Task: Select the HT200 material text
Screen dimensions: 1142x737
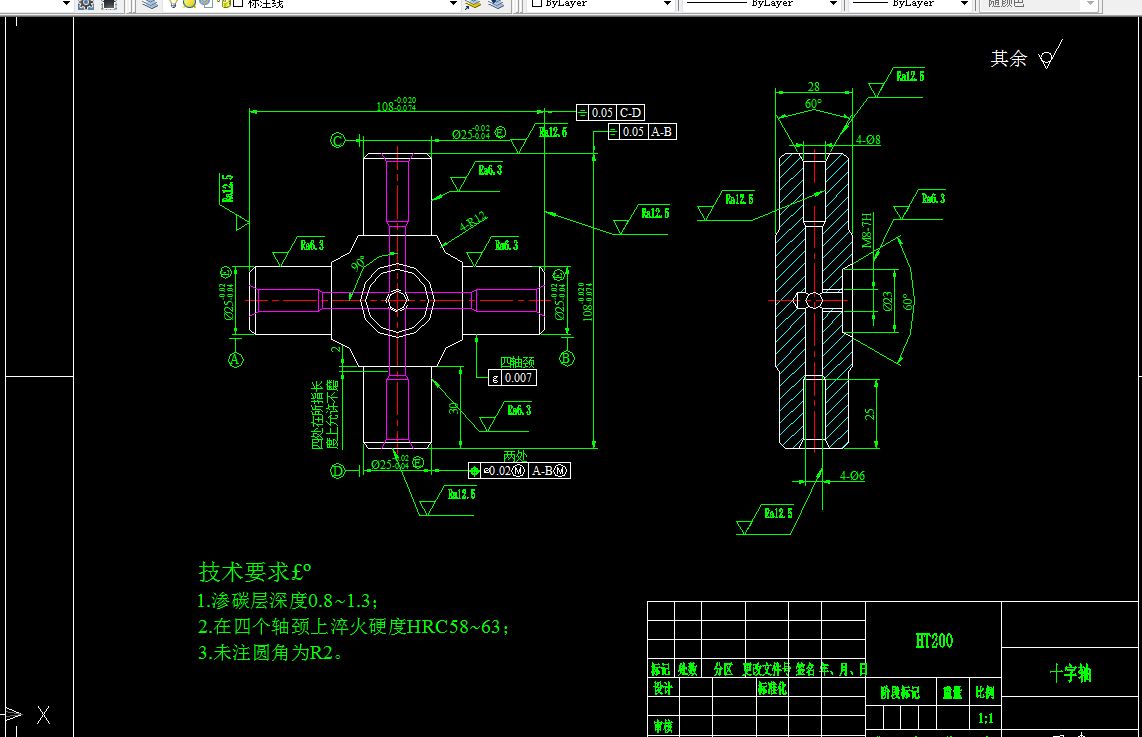Action: pos(934,641)
